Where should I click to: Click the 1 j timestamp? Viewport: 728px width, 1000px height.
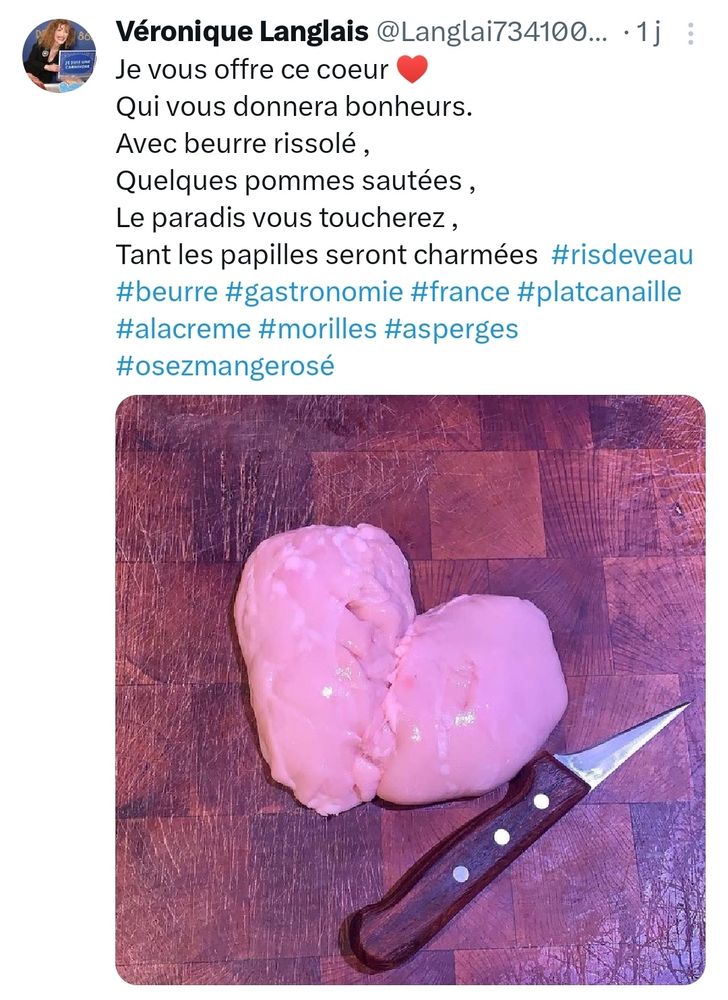pyautogui.click(x=650, y=33)
